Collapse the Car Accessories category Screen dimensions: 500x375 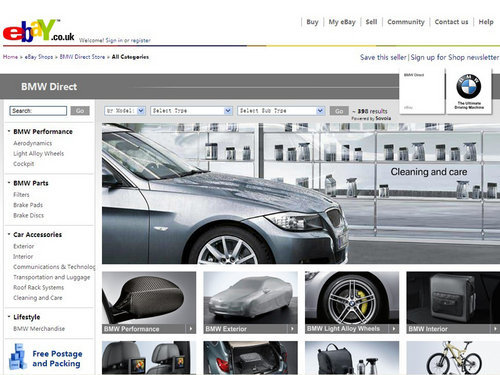point(9,234)
